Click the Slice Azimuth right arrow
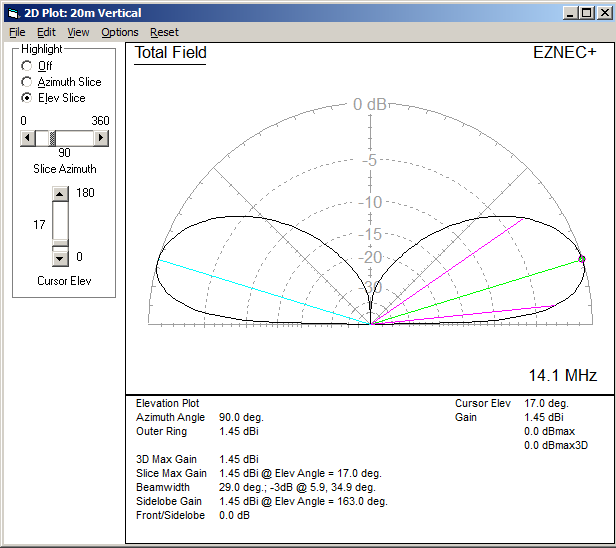This screenshot has height=548, width=616. (101, 138)
